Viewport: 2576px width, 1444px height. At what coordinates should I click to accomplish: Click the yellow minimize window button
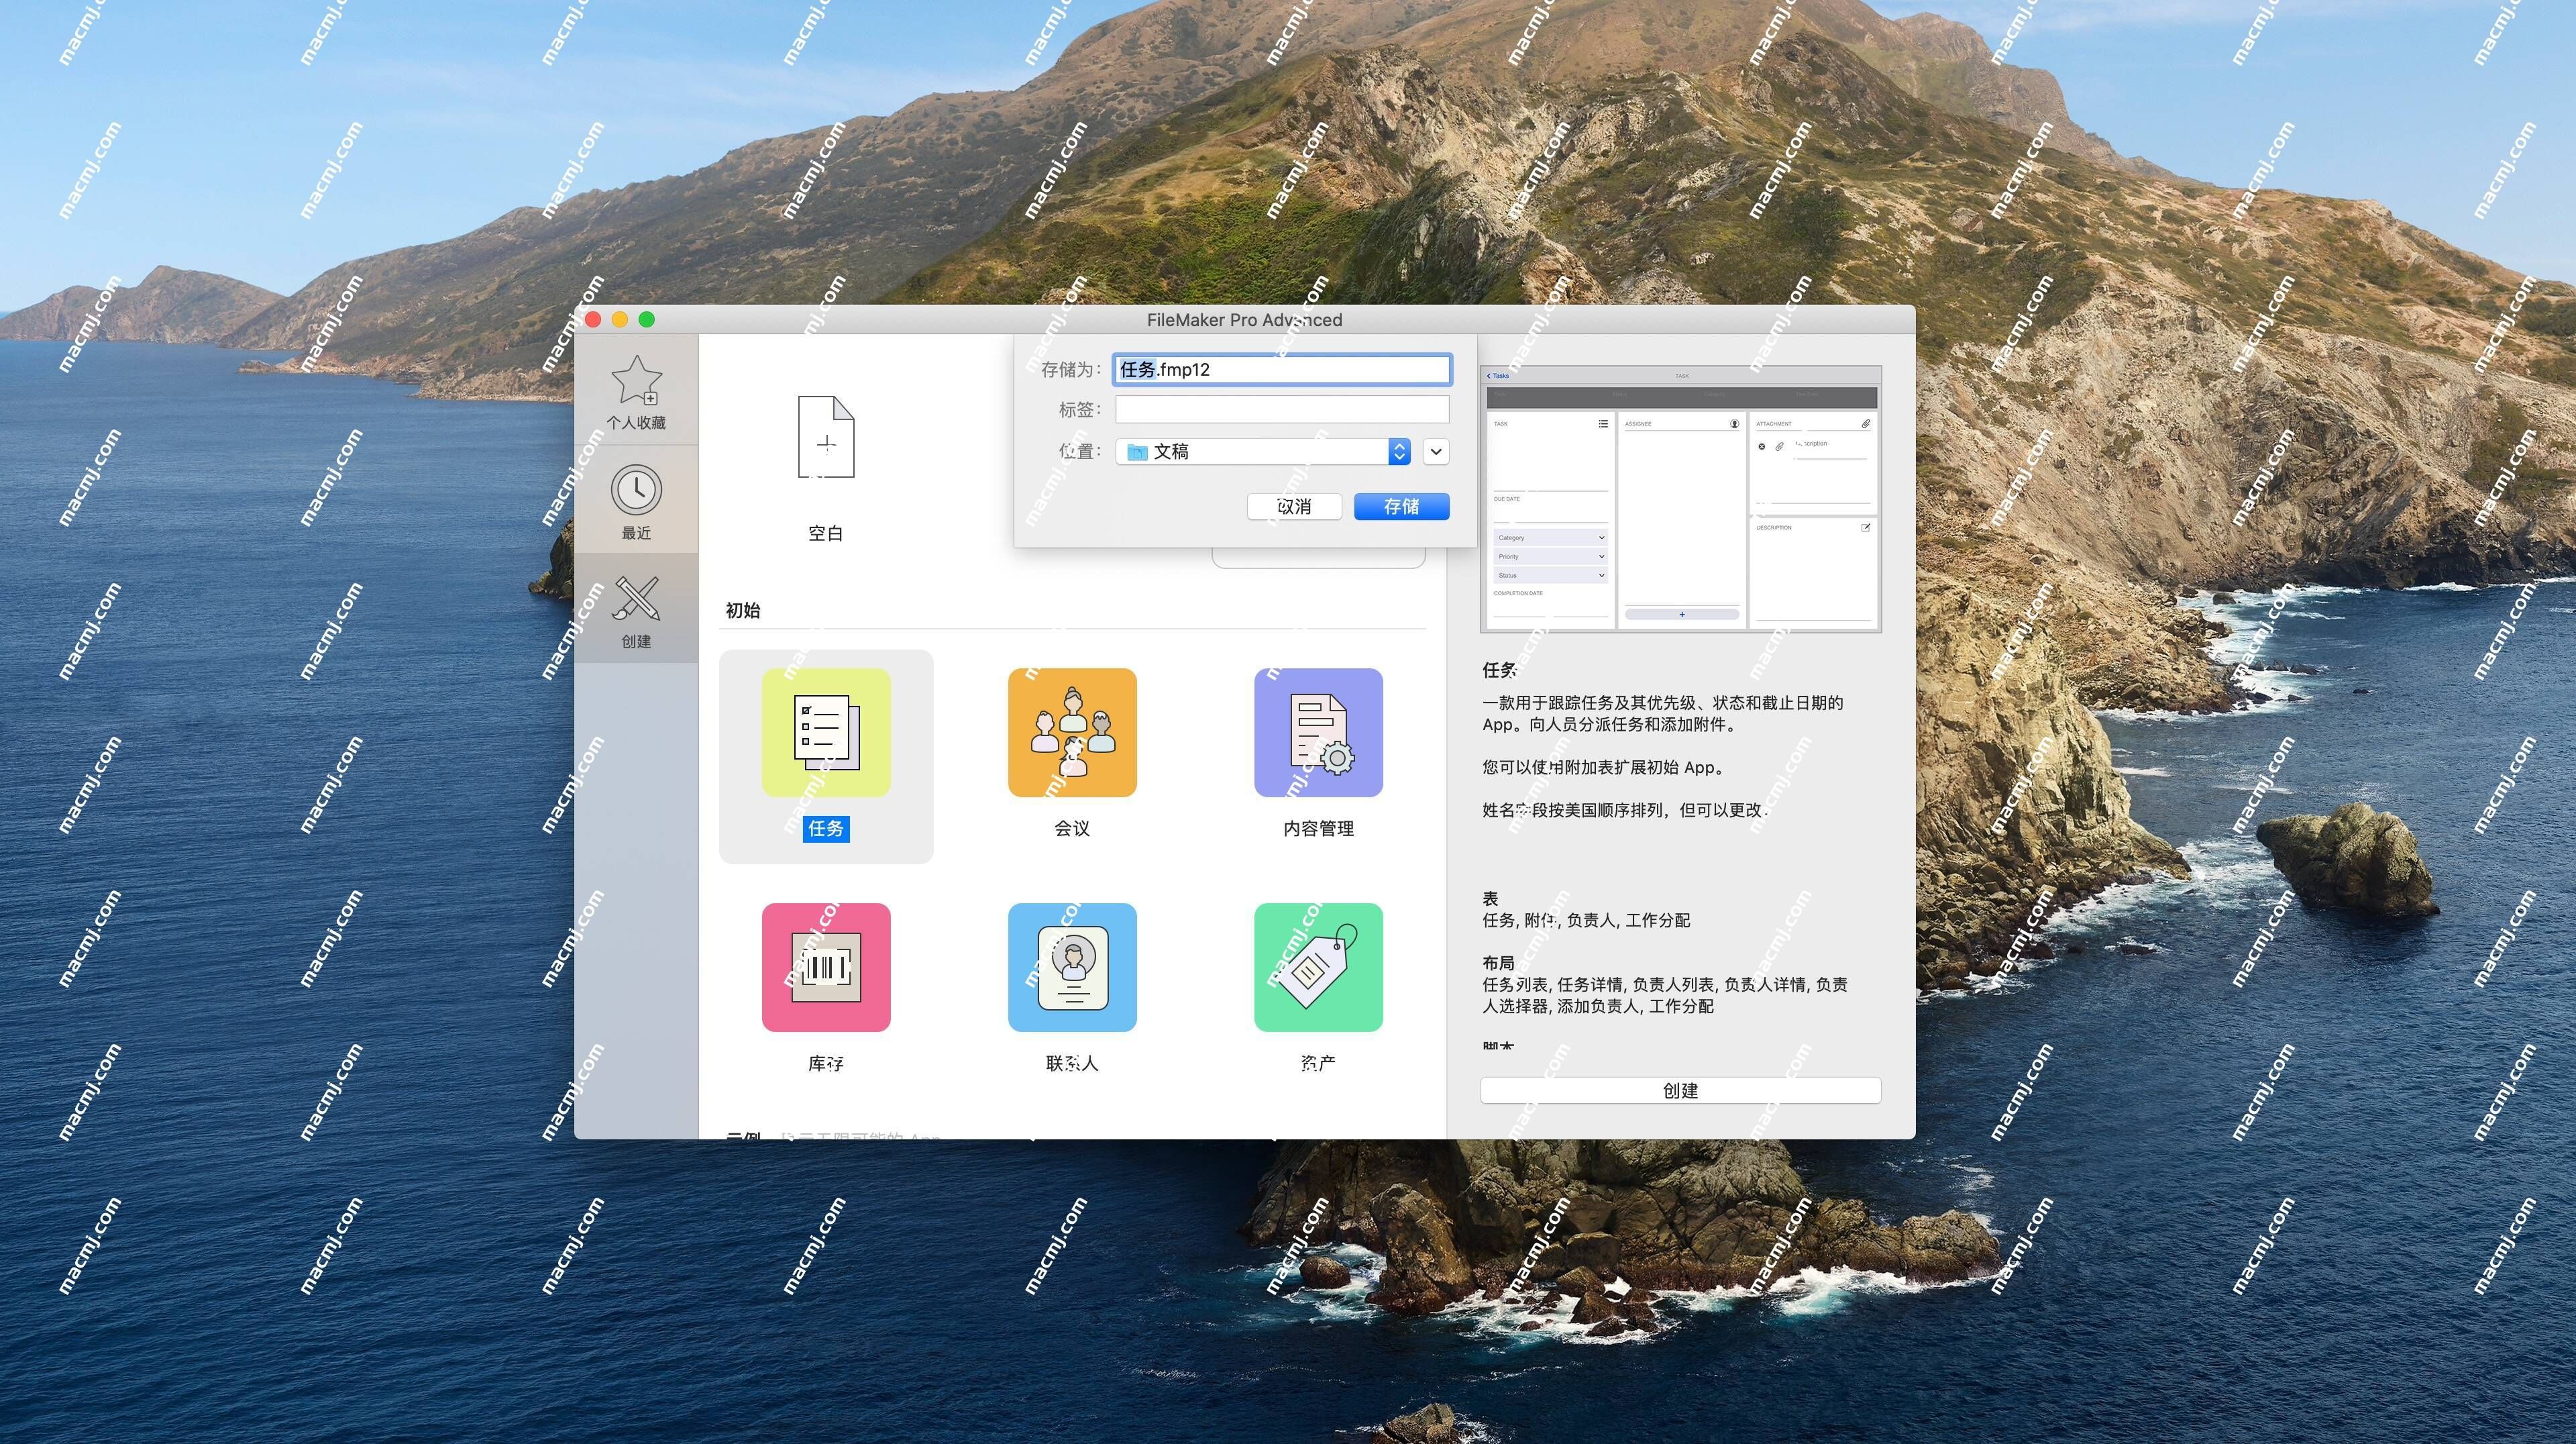(x=620, y=320)
